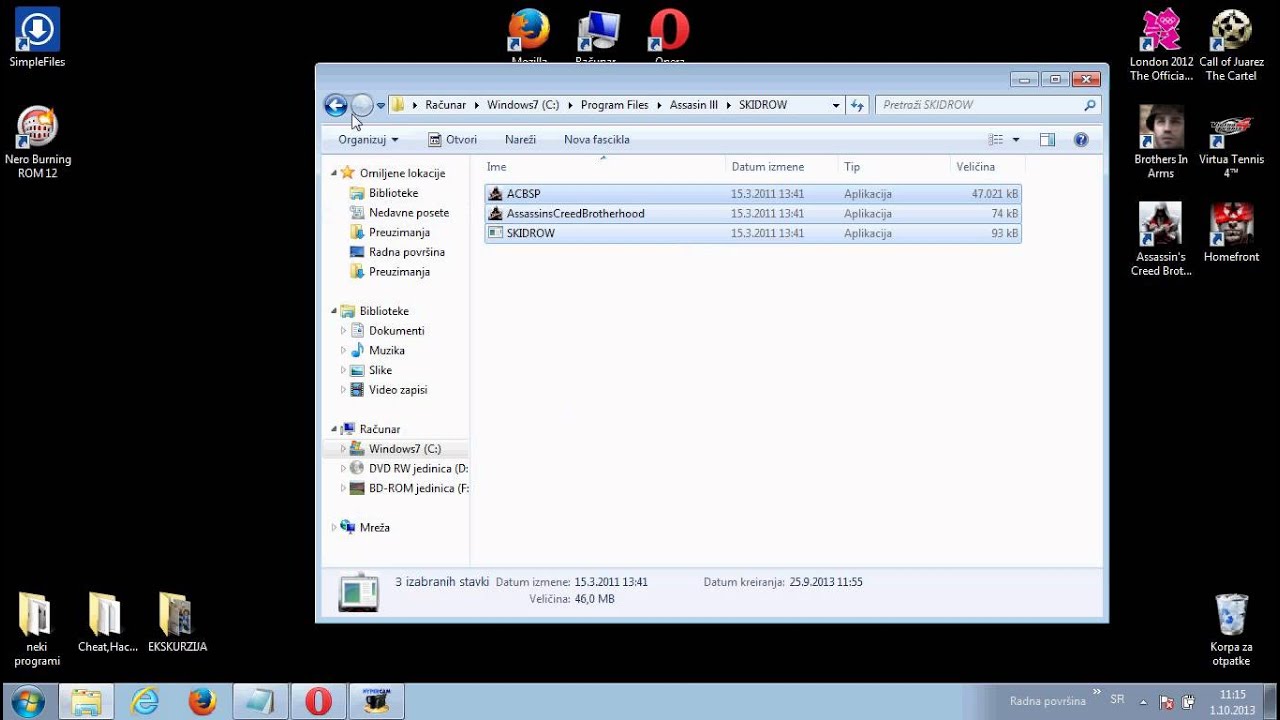Click the Forward navigation arrow in Explorer

[362, 105]
